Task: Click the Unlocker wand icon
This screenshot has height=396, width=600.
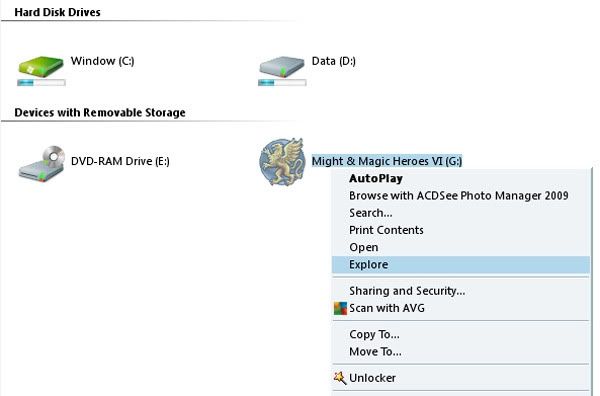Action: pyautogui.click(x=340, y=378)
